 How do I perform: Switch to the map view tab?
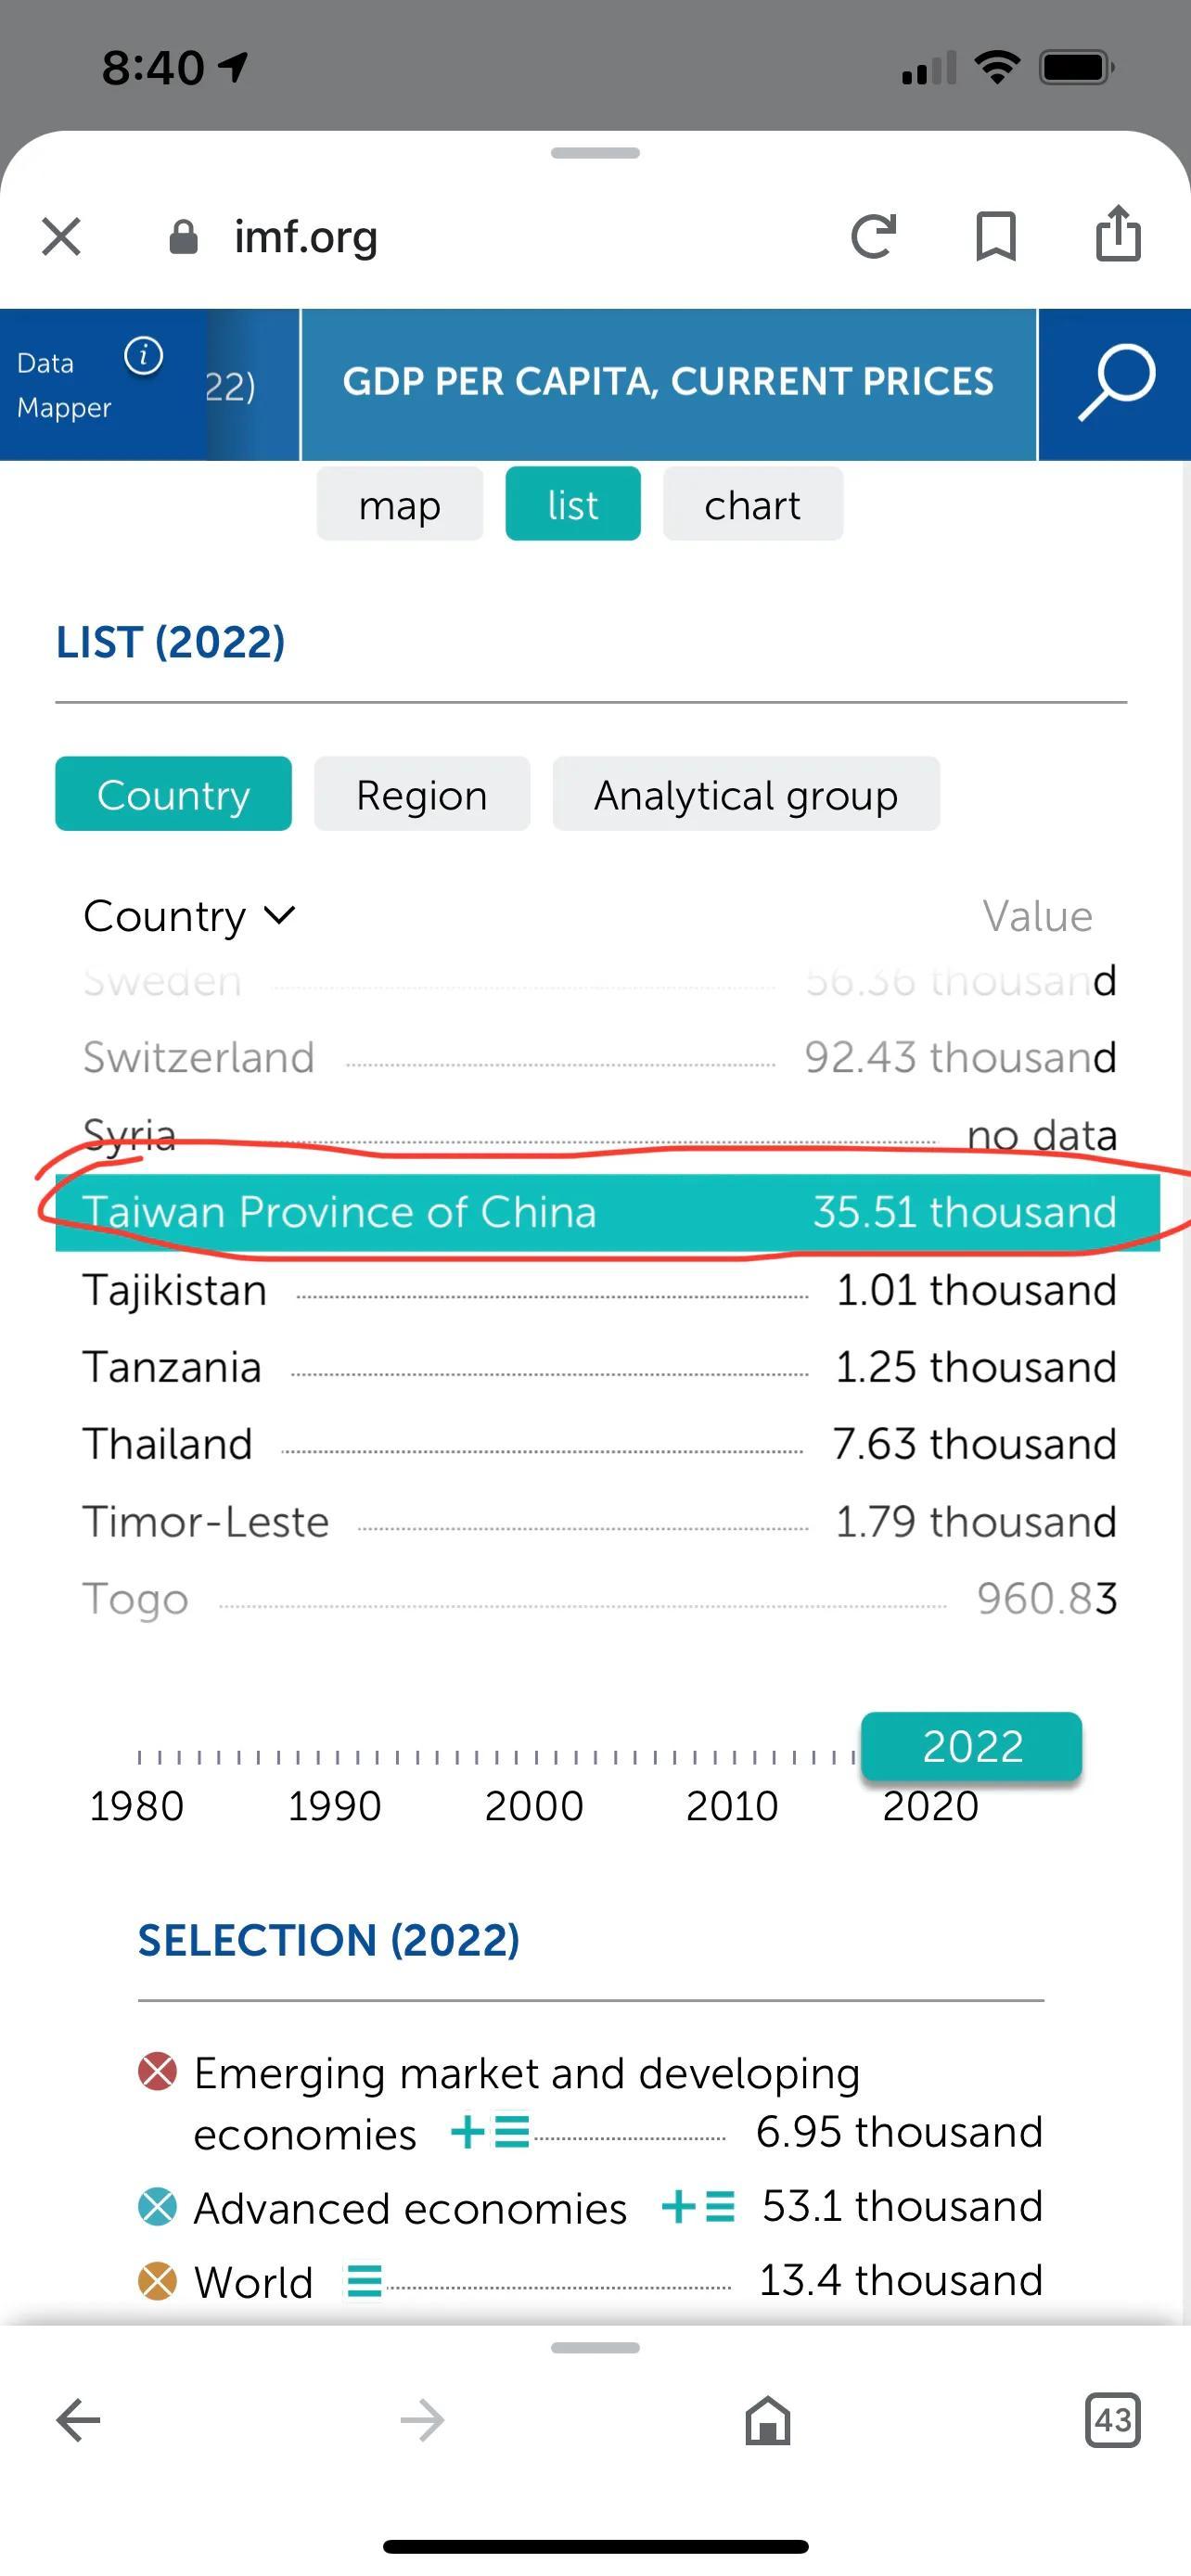400,504
